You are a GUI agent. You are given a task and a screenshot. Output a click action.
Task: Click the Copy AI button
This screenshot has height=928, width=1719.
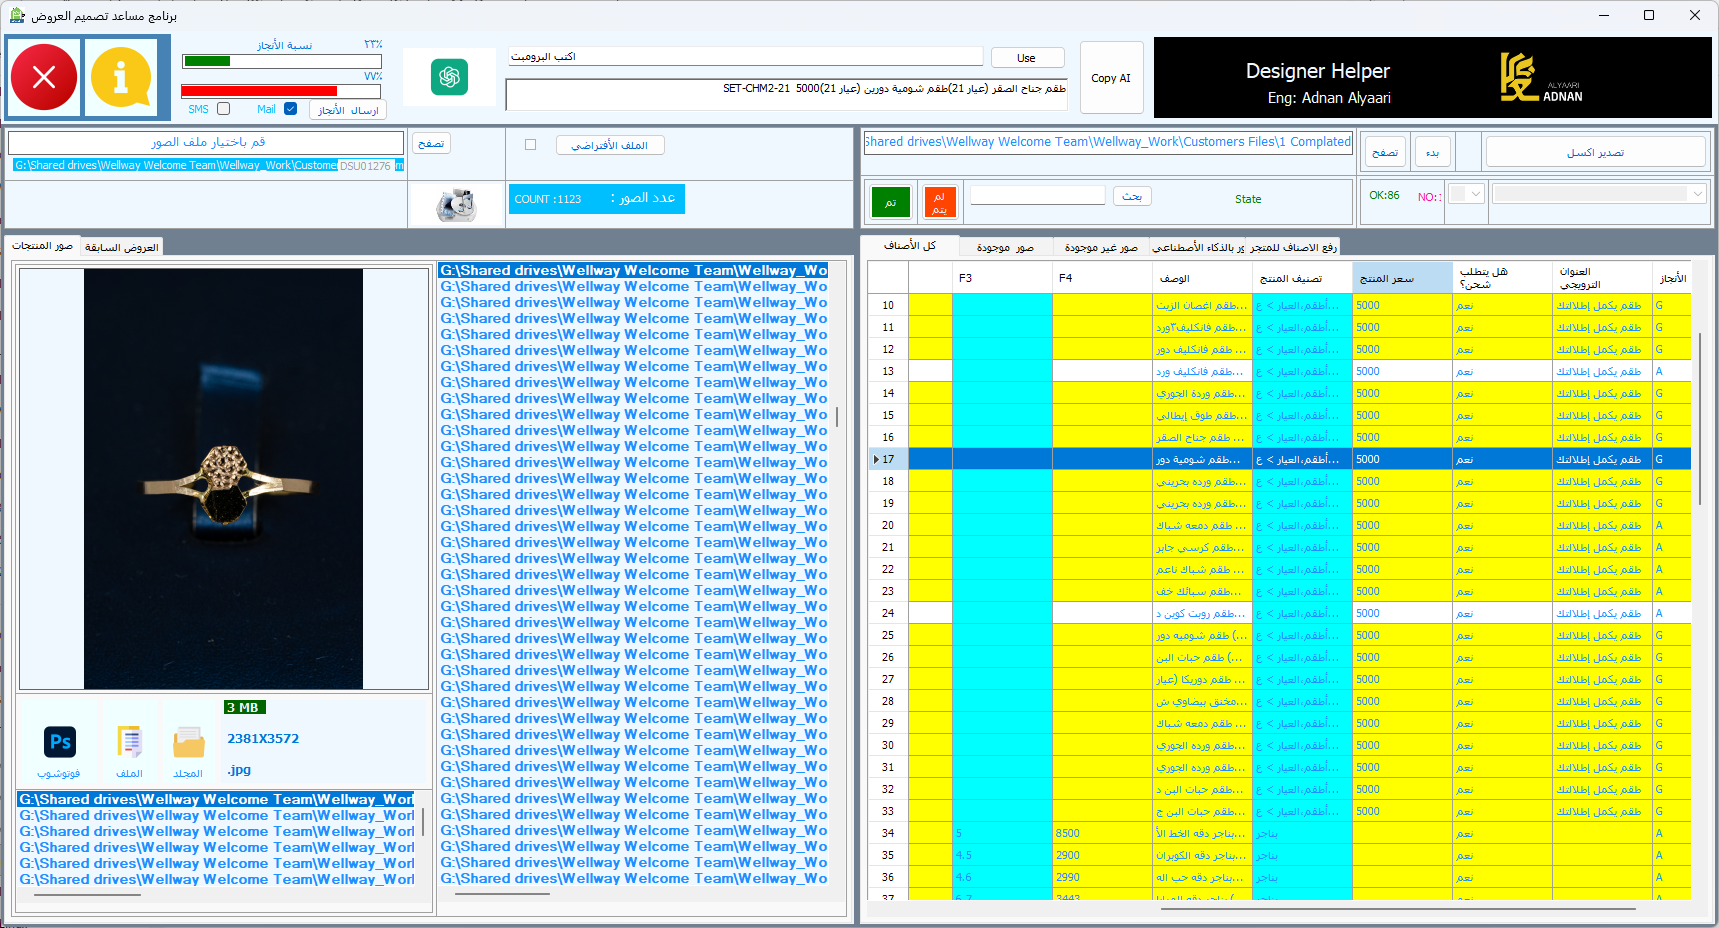point(1111,78)
